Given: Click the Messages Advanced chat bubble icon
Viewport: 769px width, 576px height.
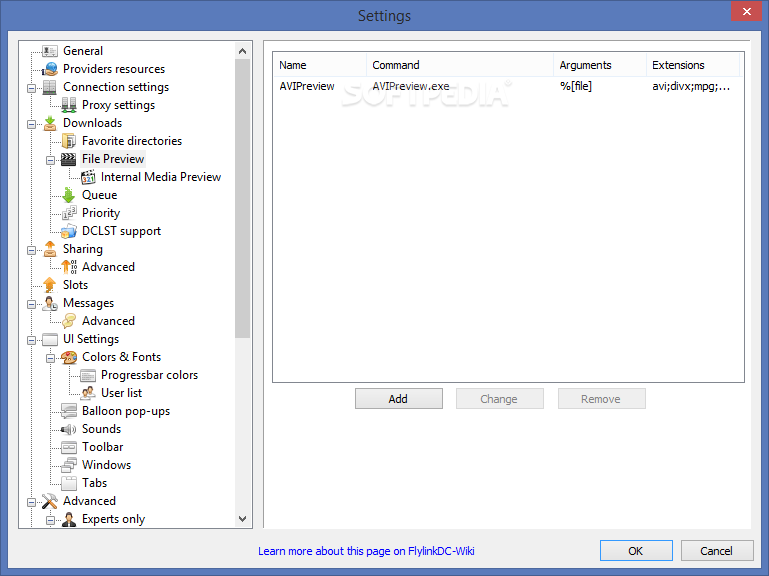Looking at the screenshot, I should [x=69, y=321].
